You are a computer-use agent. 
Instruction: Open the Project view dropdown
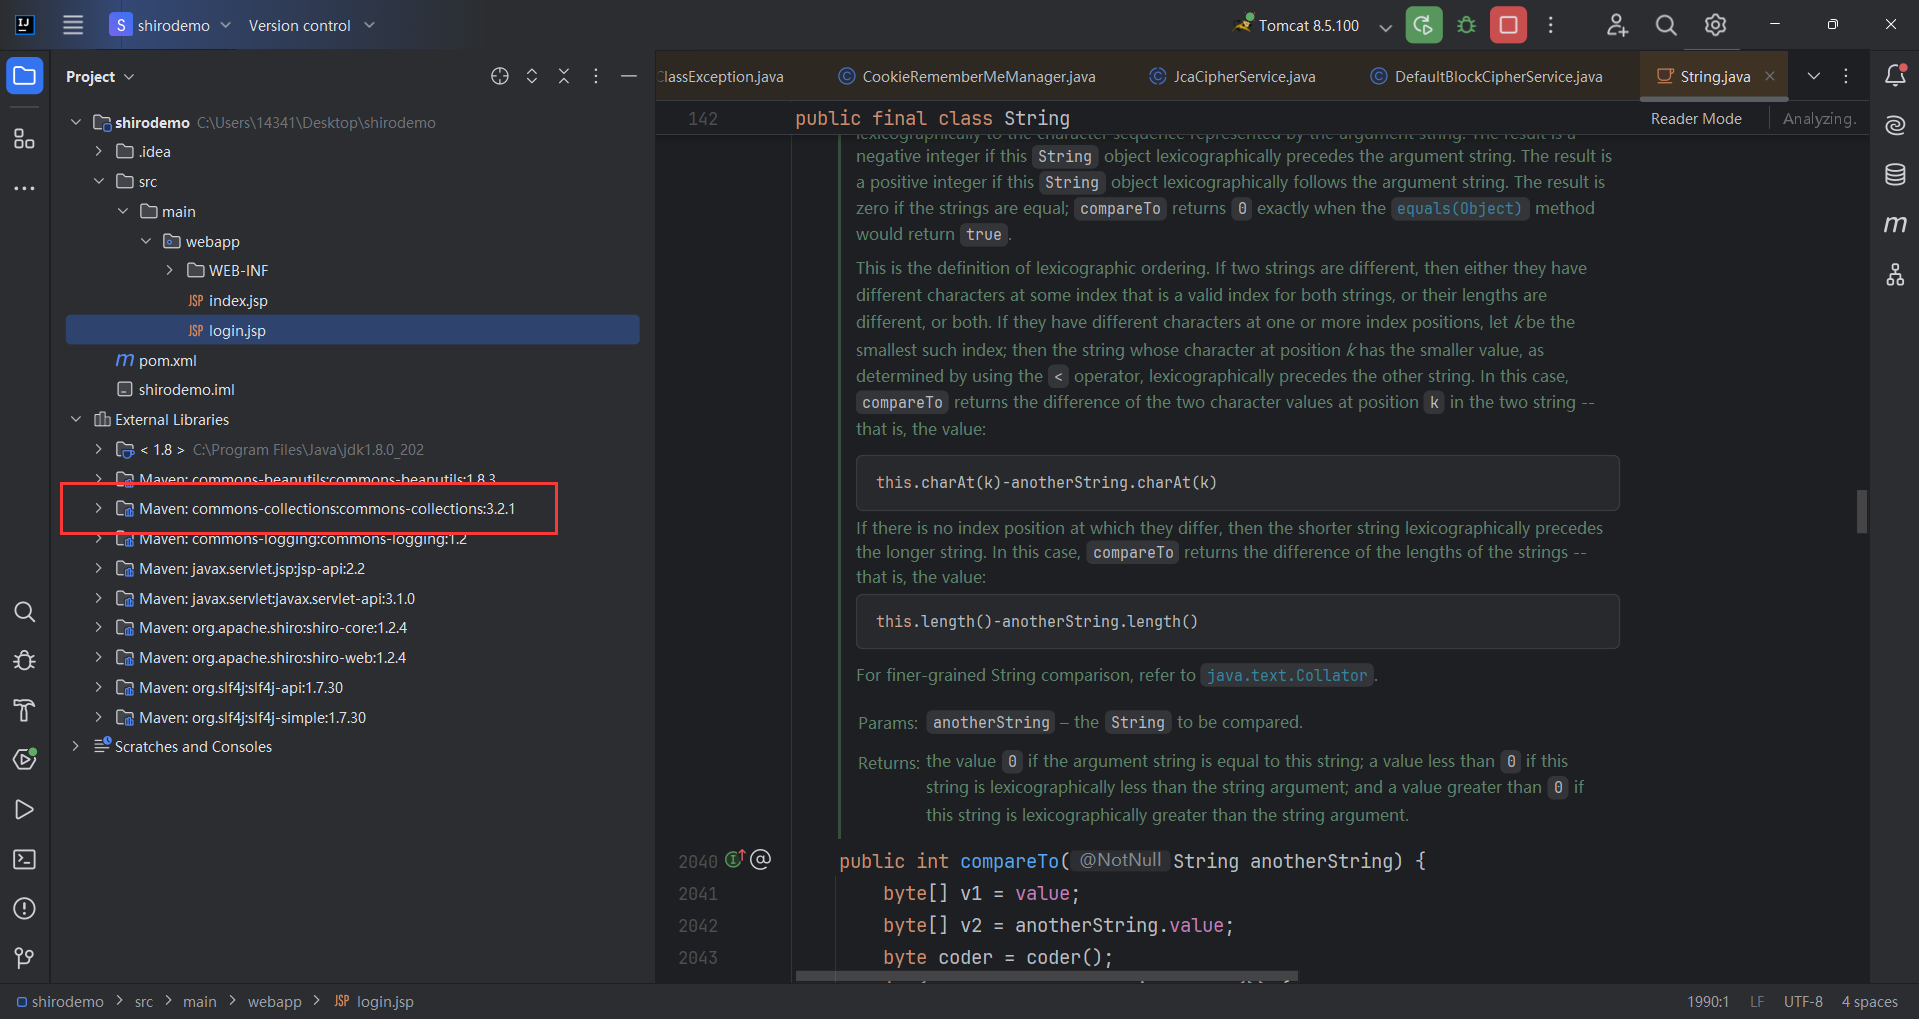point(100,76)
